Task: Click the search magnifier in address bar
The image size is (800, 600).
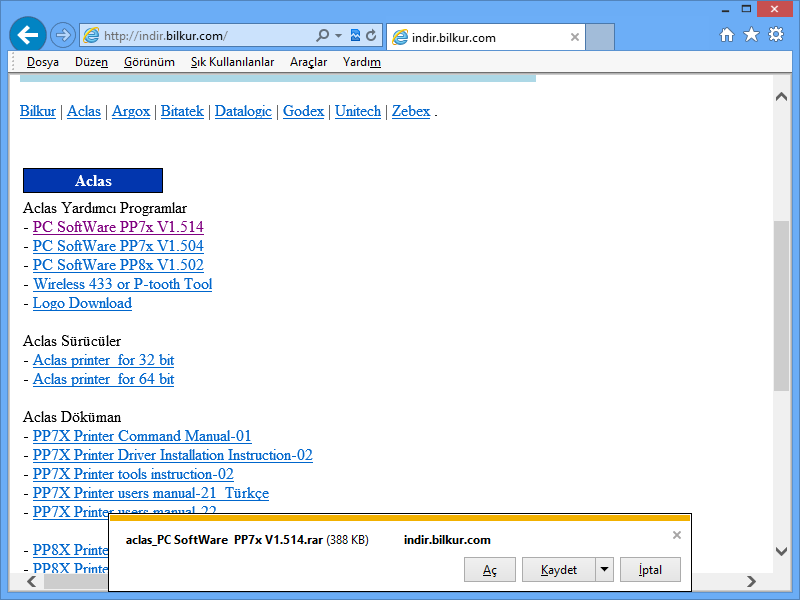Action: [x=322, y=35]
